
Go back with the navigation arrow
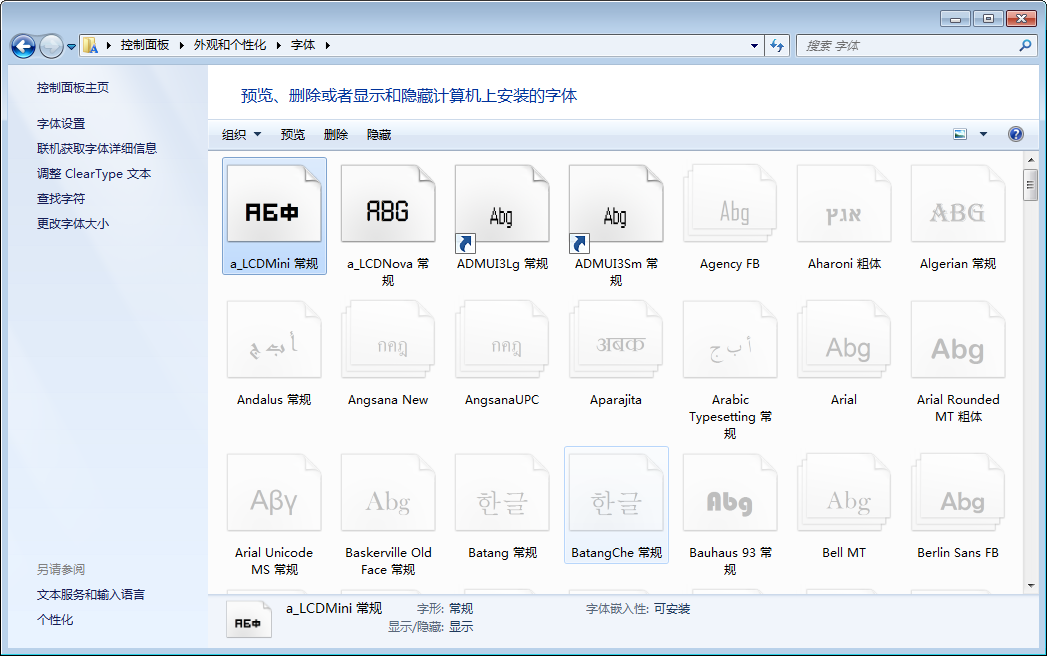(x=24, y=46)
